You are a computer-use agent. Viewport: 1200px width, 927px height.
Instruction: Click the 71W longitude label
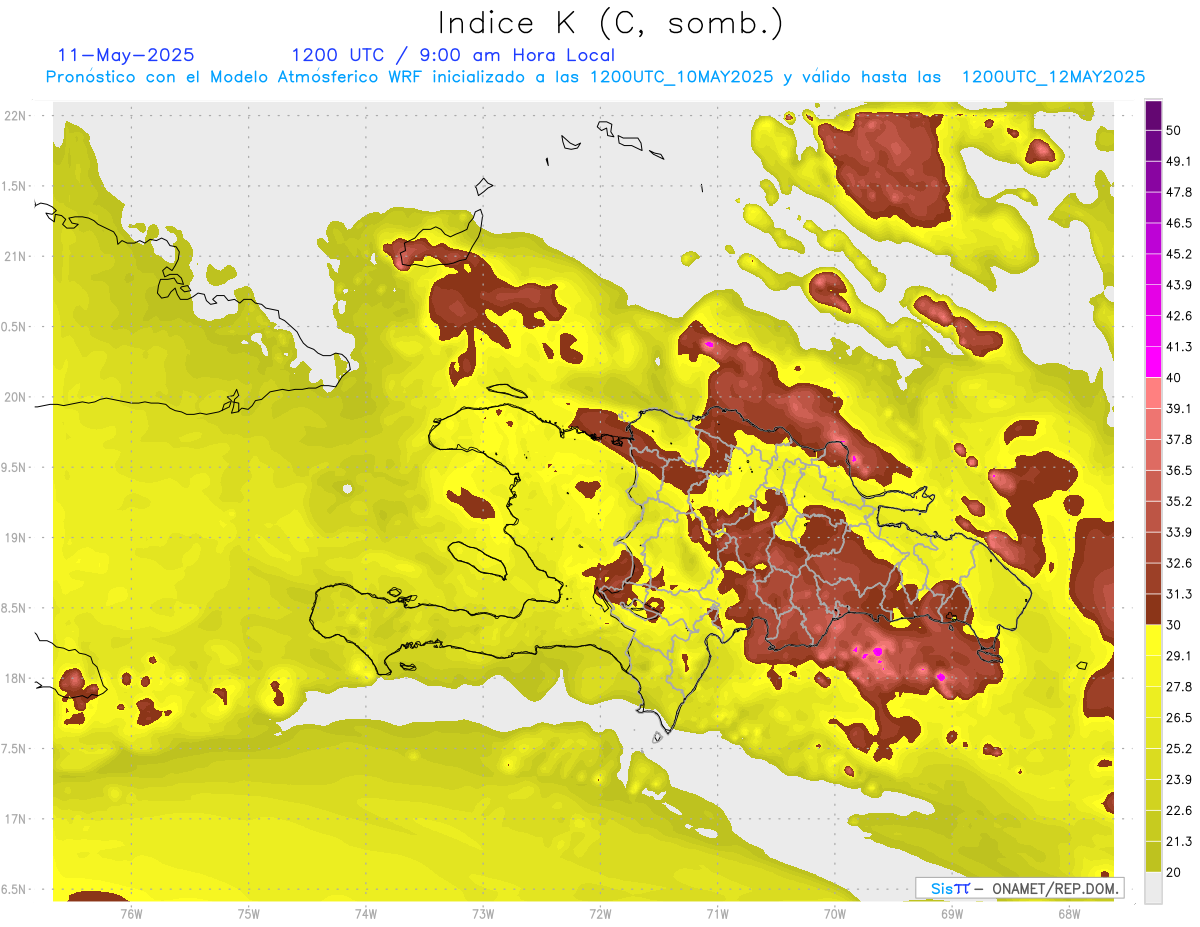[x=717, y=912]
